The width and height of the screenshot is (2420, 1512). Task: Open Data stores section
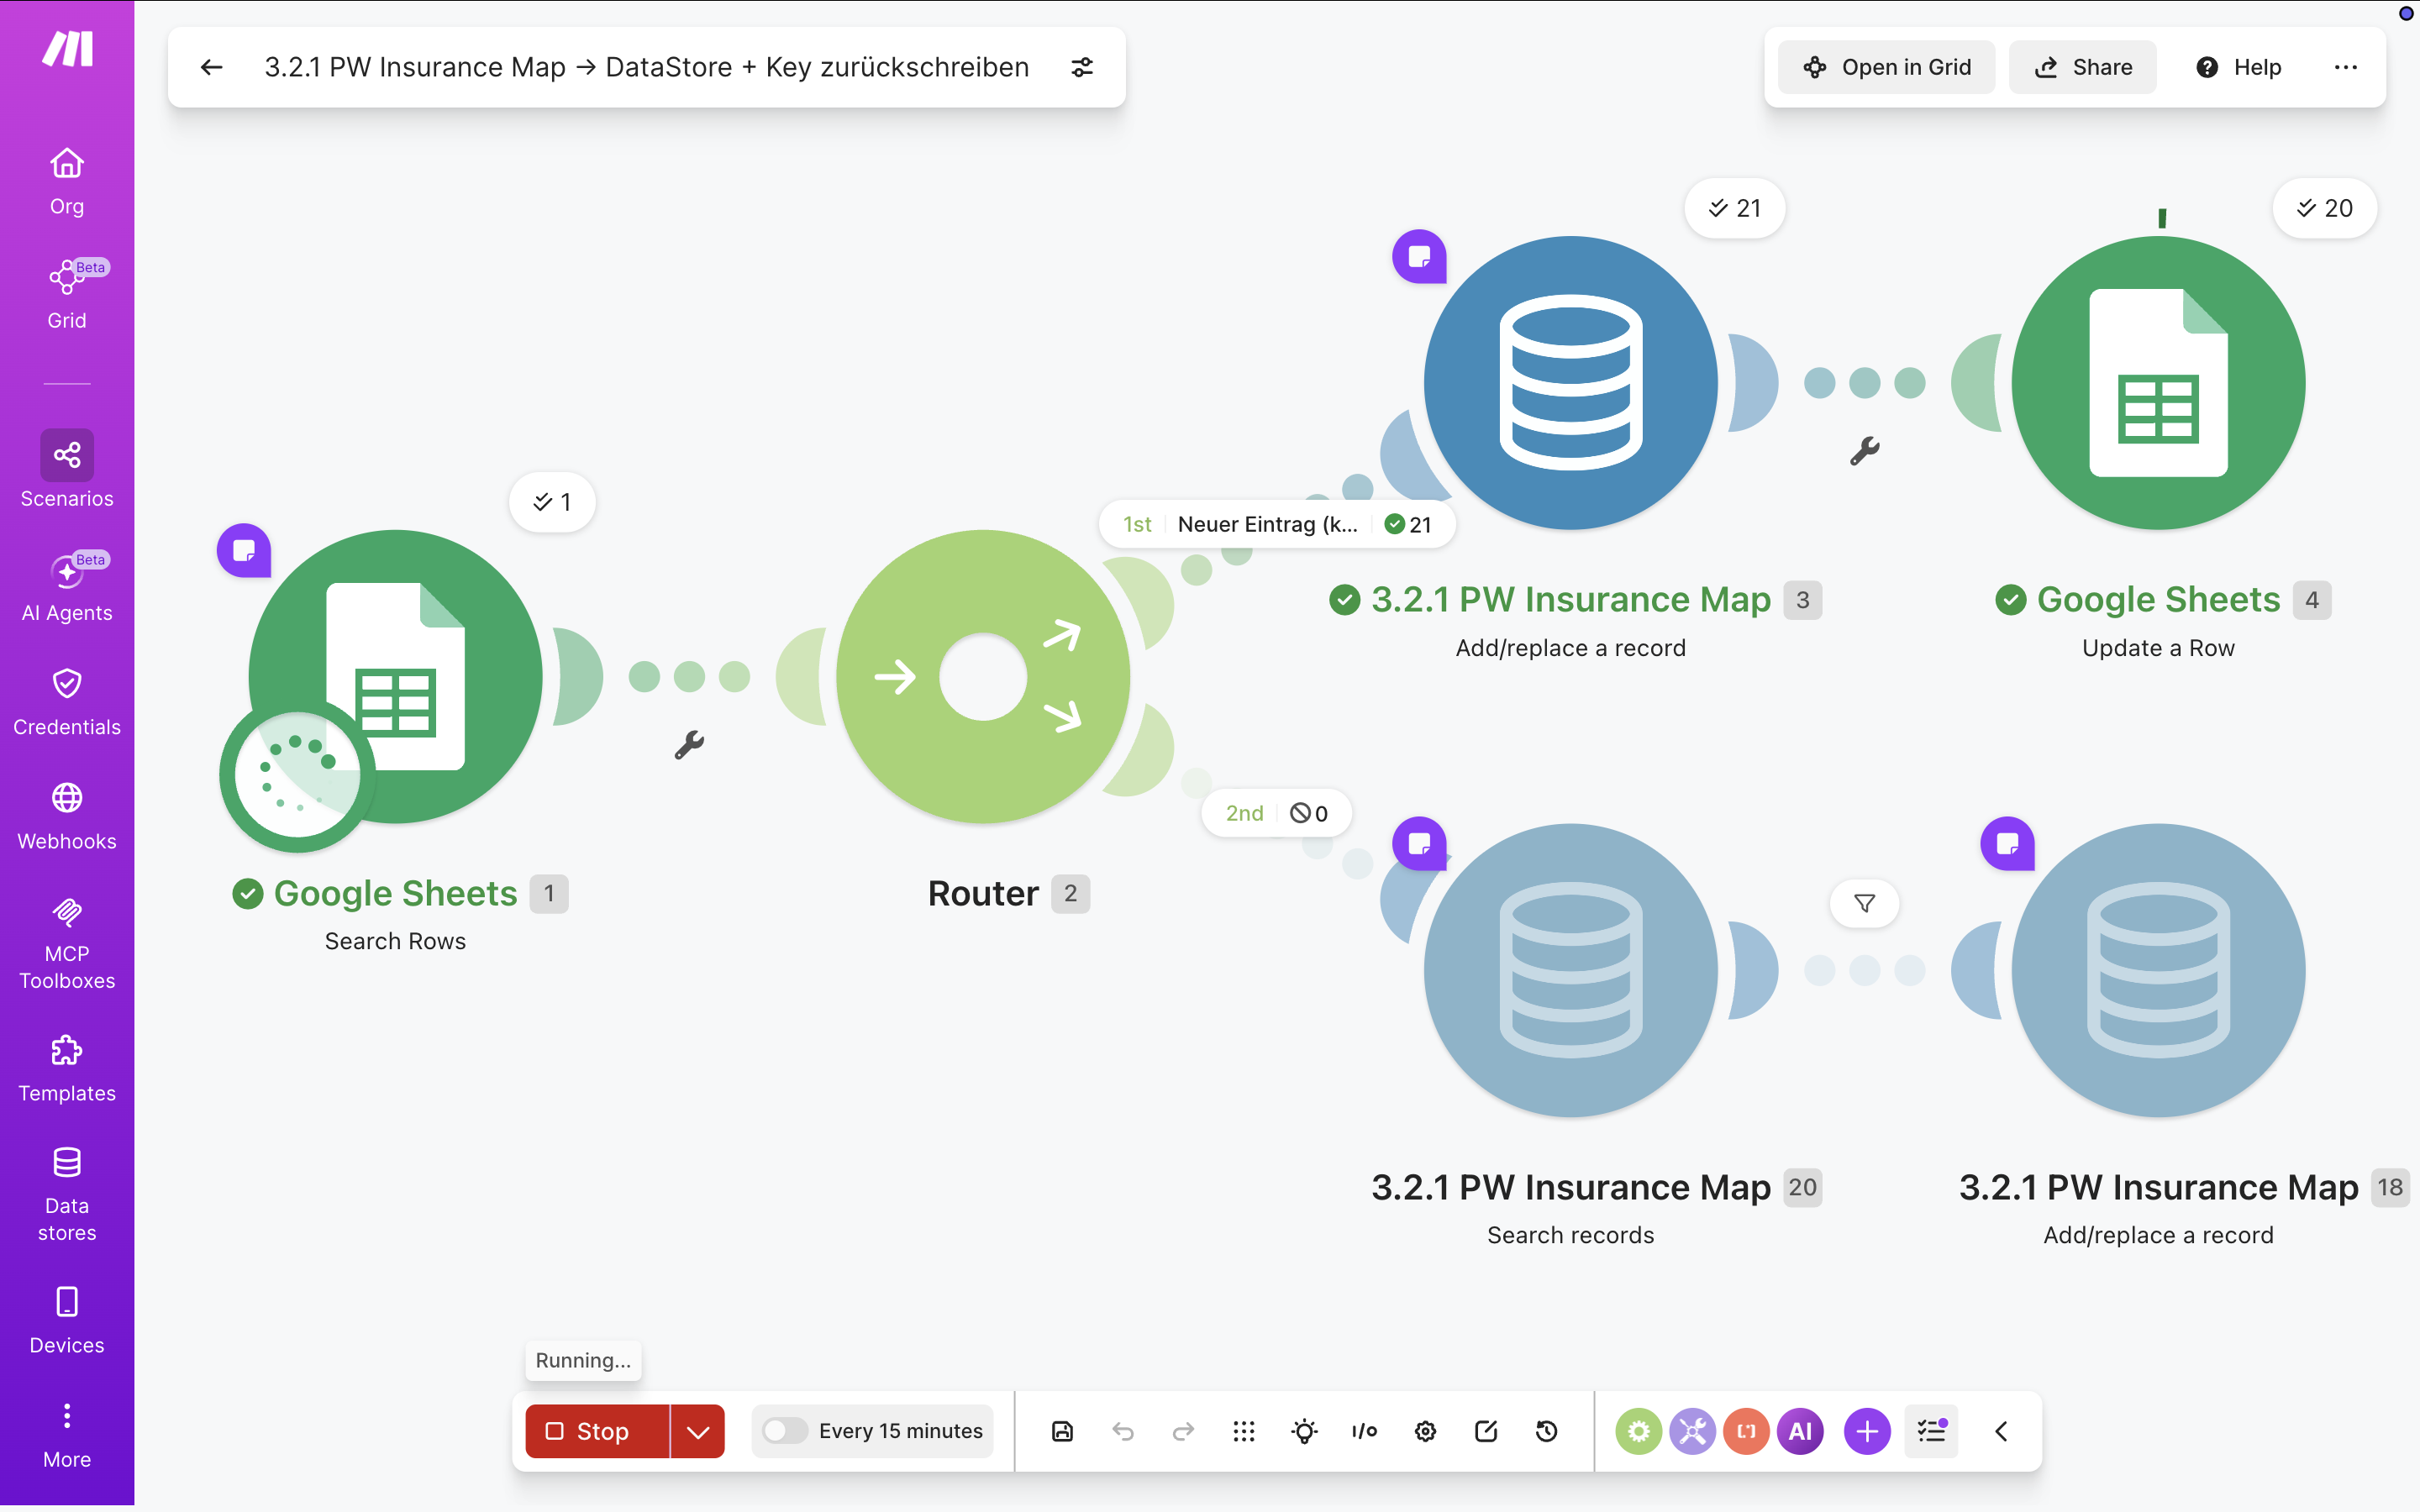(67, 1194)
